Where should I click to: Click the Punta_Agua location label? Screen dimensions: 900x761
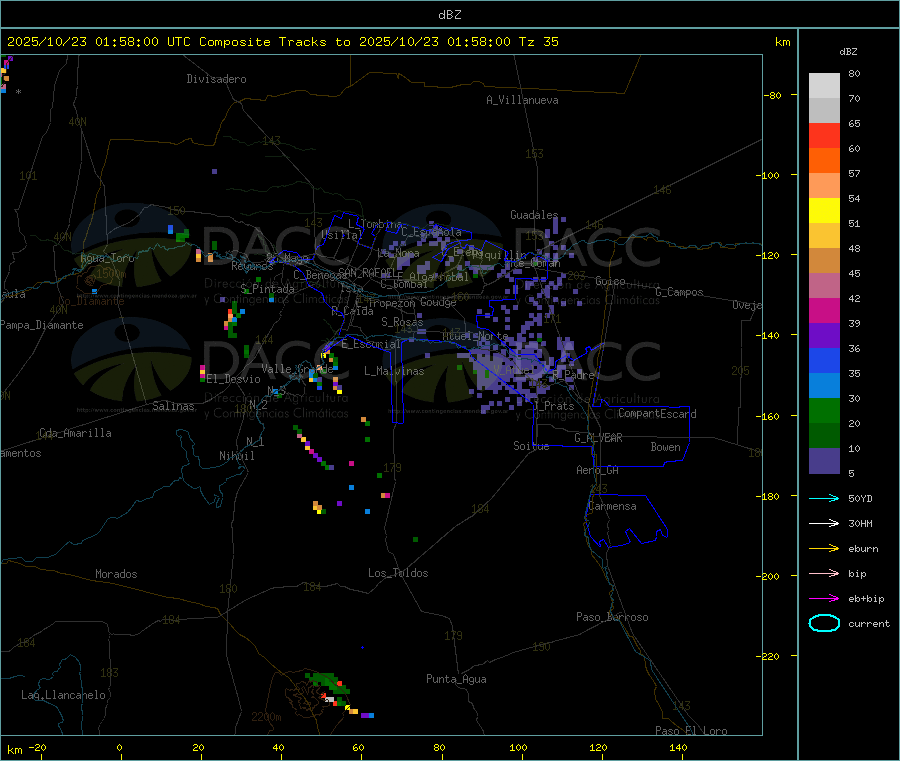tap(456, 679)
